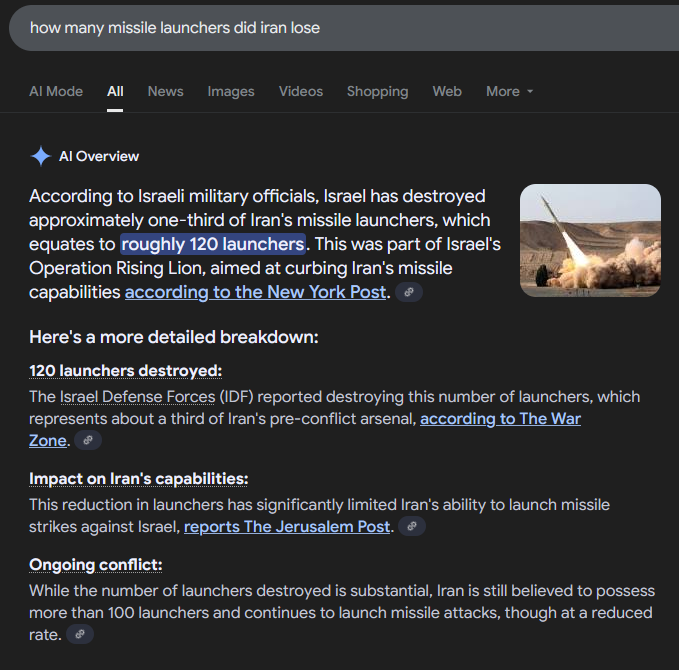Focus the search query input field
Screen dimensions: 679x670
coord(344,28)
